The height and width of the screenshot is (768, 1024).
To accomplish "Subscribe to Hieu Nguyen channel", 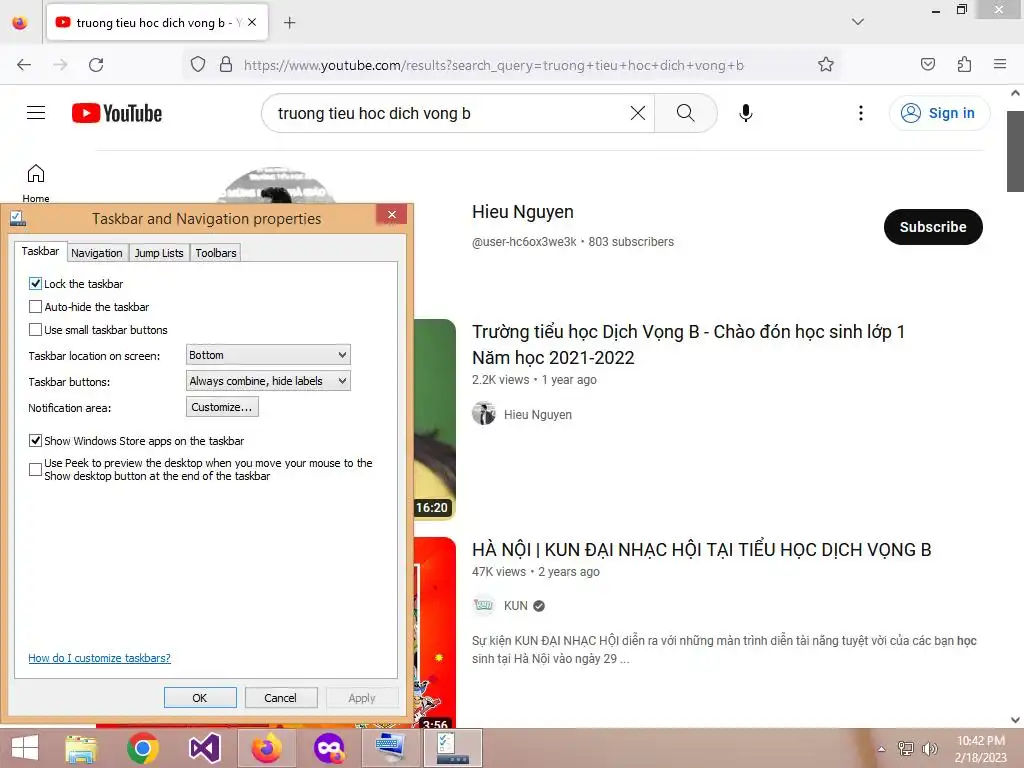I will (x=933, y=227).
